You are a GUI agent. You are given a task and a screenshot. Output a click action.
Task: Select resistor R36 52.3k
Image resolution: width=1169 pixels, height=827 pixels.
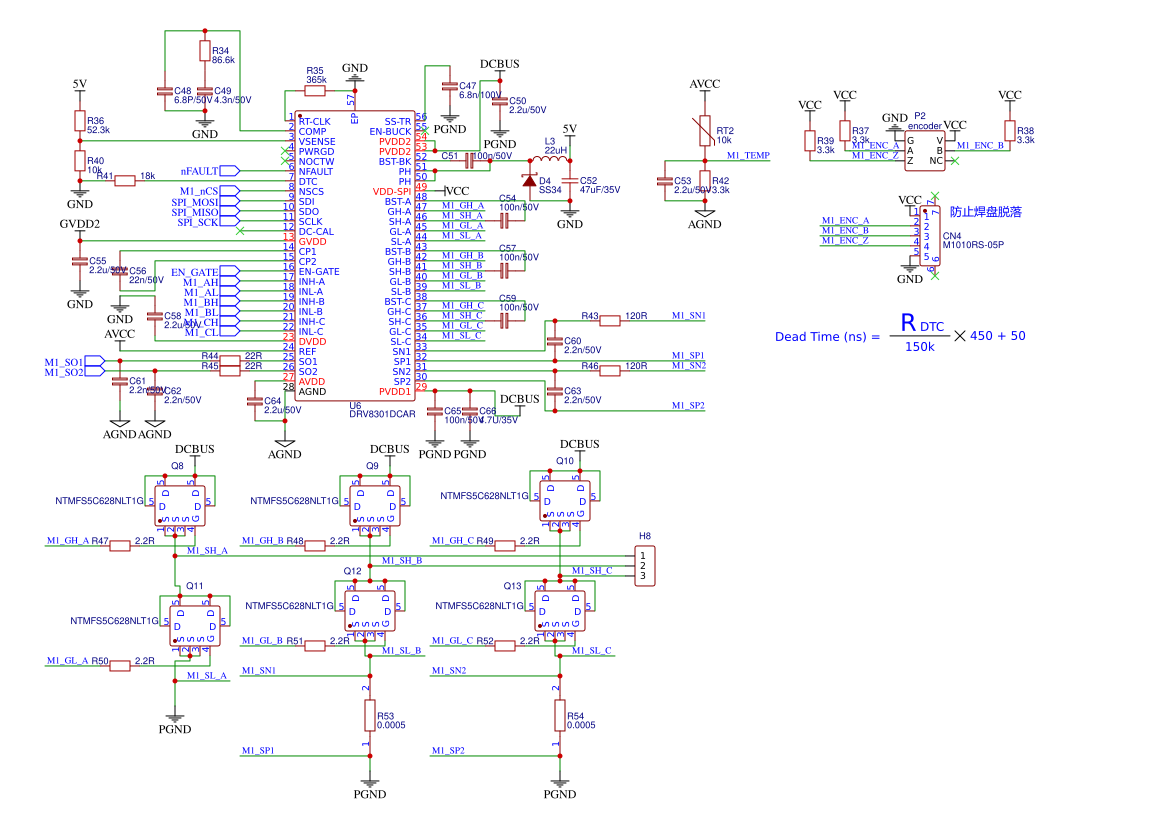pos(80,121)
